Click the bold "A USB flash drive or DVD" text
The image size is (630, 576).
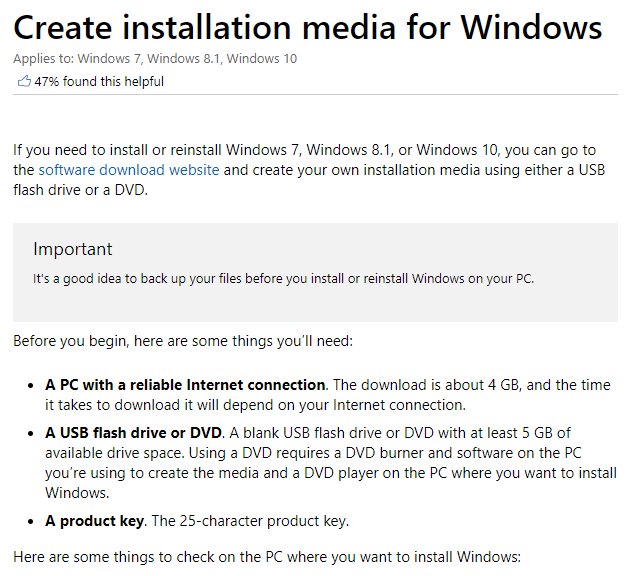point(130,433)
